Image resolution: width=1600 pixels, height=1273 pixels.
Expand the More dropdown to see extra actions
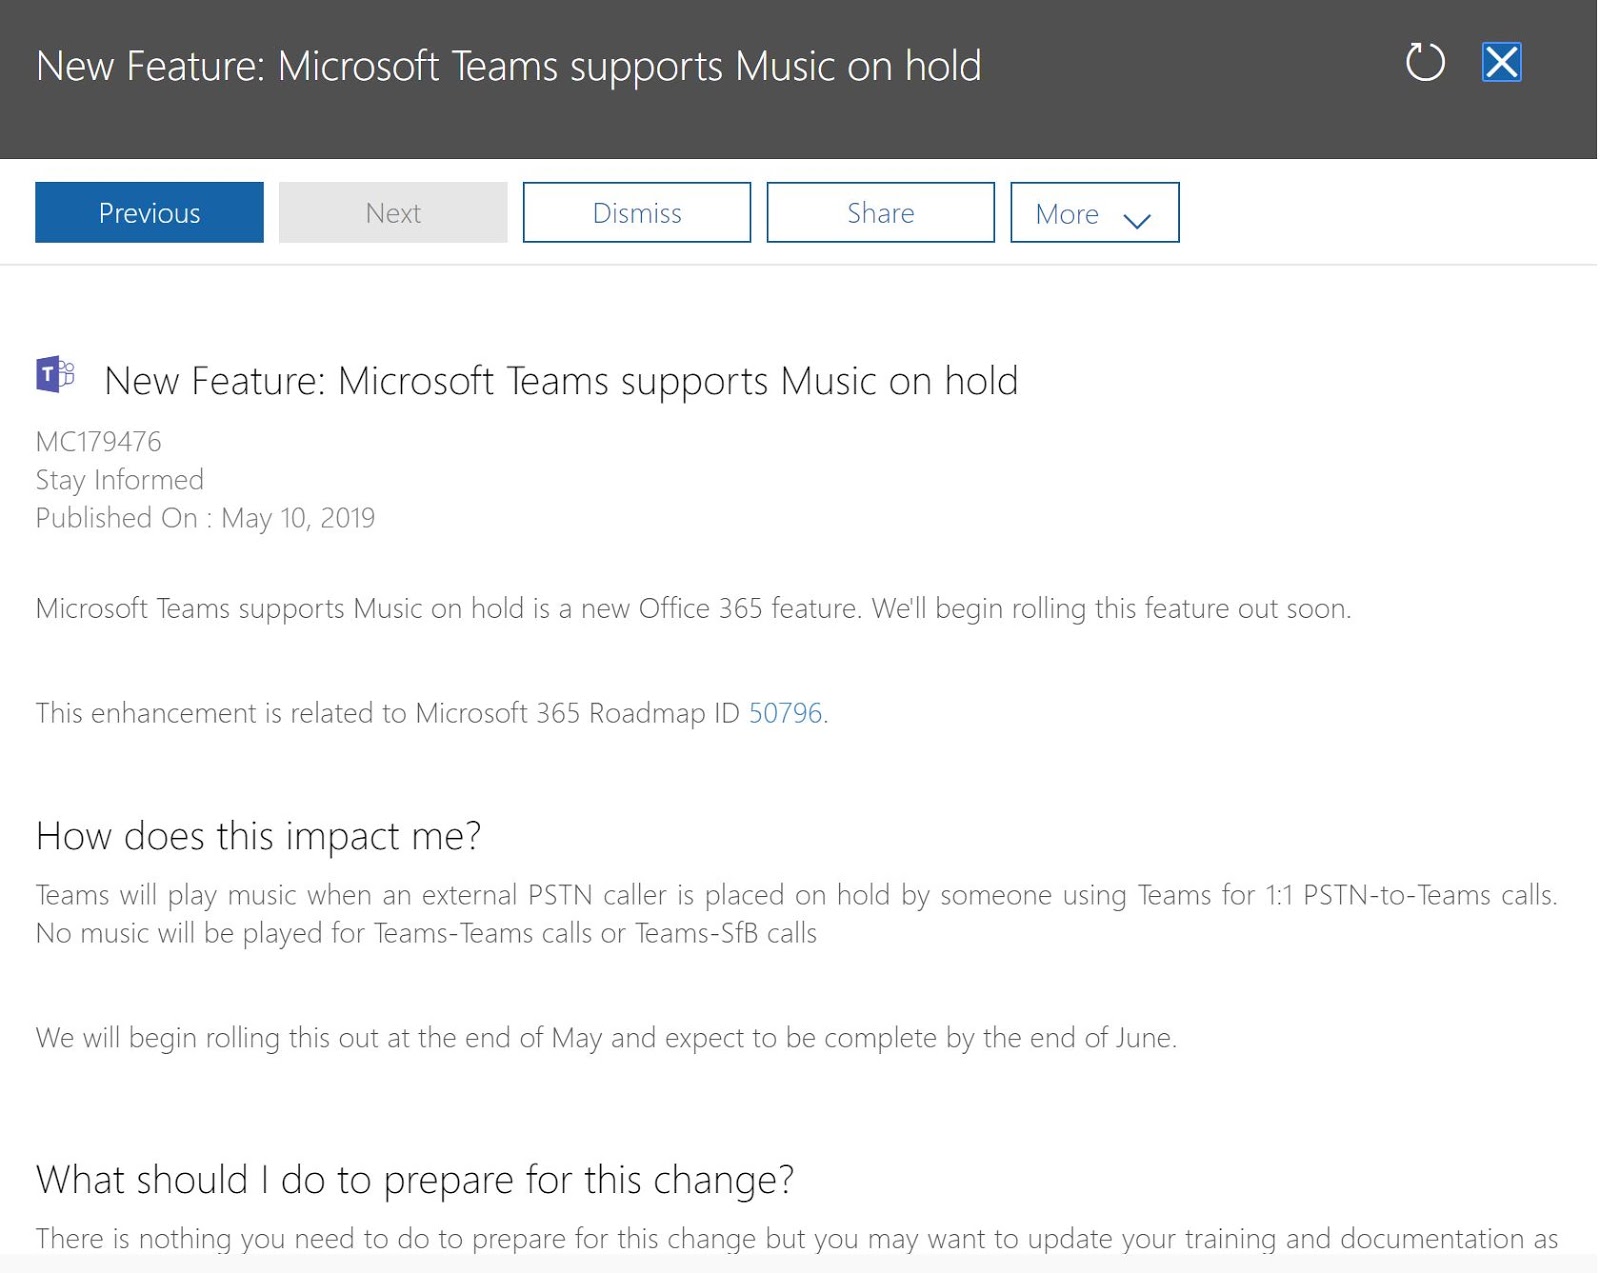point(1093,212)
